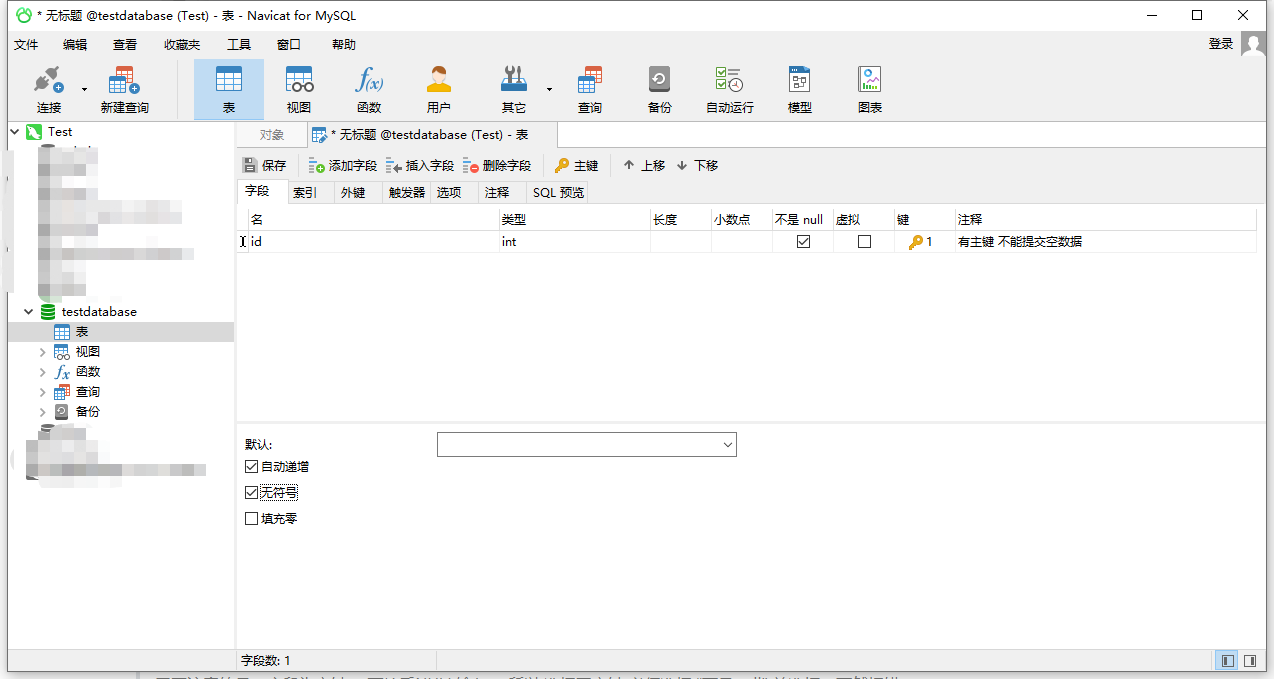Open the 查看 menu
Screen dimensions: 1274x679
[125, 45]
